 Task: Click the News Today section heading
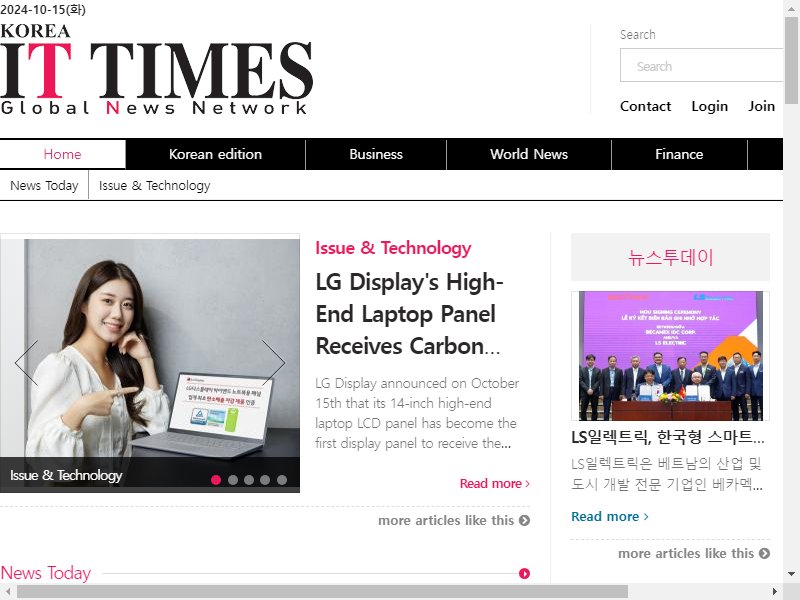point(46,573)
